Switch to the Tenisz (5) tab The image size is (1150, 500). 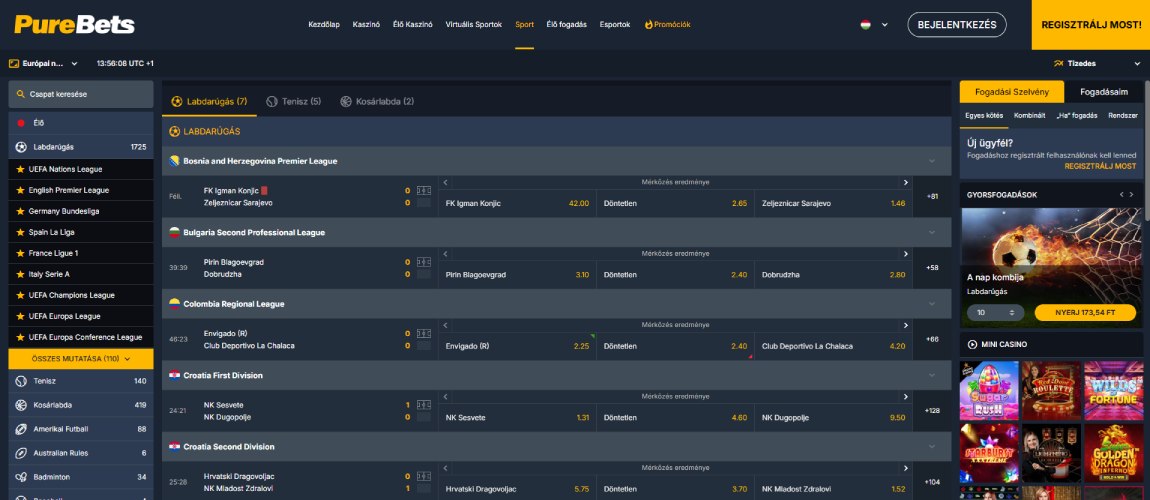(293, 101)
